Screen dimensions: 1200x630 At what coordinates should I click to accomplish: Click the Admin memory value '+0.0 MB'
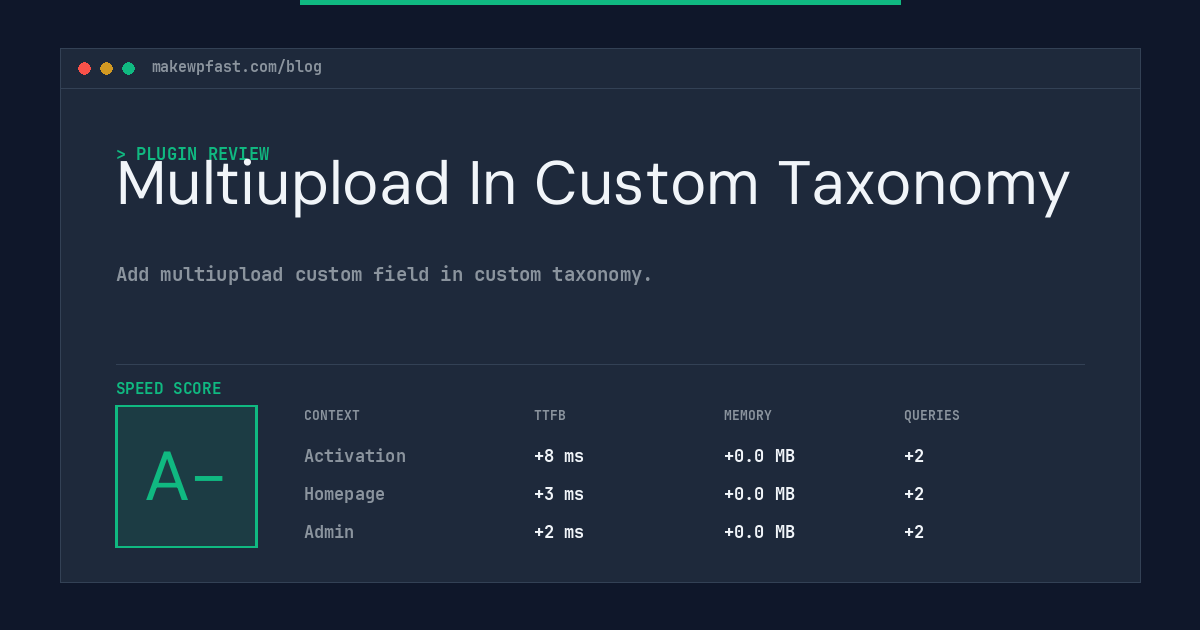pos(759,532)
